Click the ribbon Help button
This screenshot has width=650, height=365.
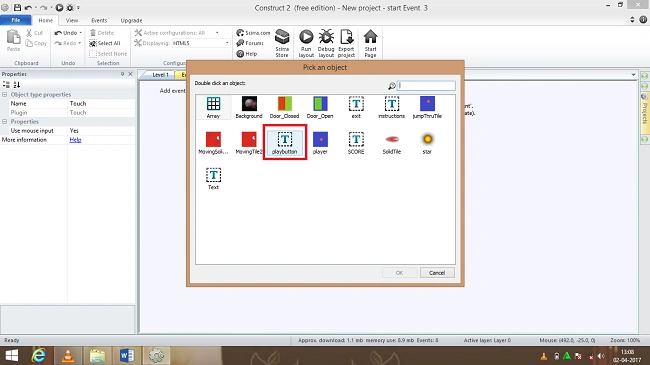[x=247, y=54]
